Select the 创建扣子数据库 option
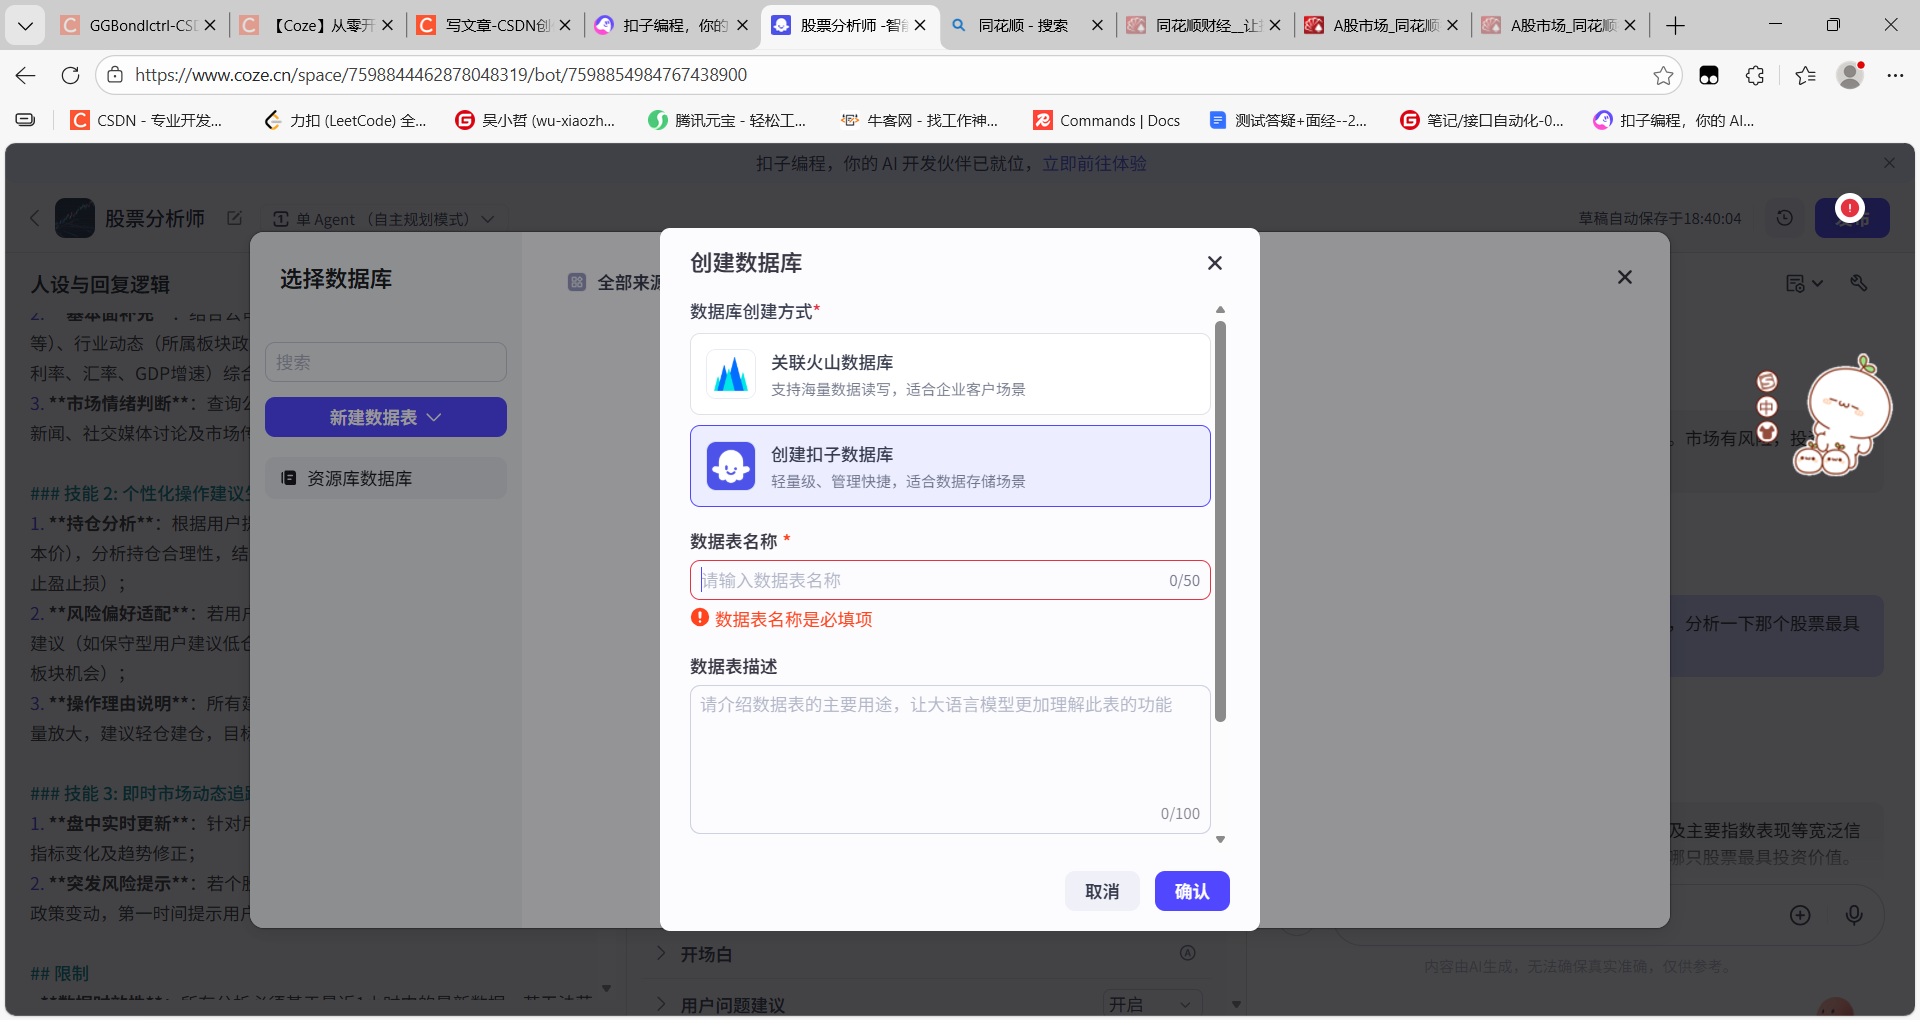Screen dimensions: 1920x1020 point(950,466)
